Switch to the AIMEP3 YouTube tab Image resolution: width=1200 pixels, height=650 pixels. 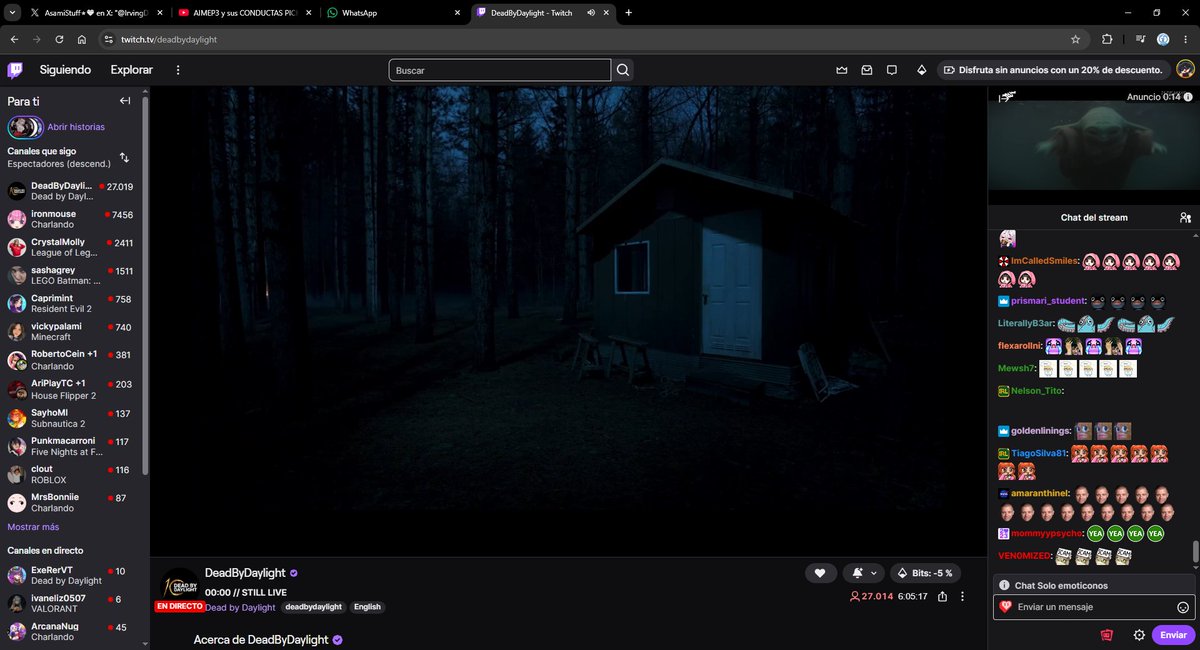pyautogui.click(x=247, y=13)
